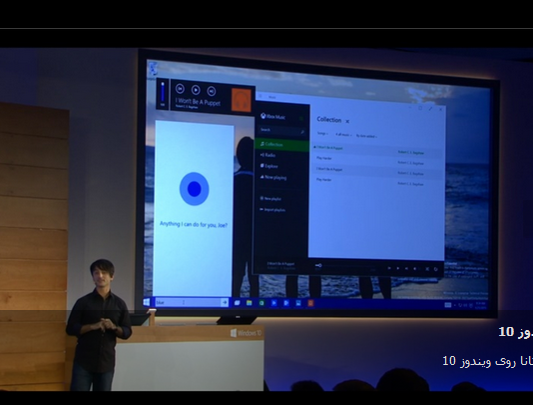Click the arrow submit button in the Cortana search box

pos(224,302)
